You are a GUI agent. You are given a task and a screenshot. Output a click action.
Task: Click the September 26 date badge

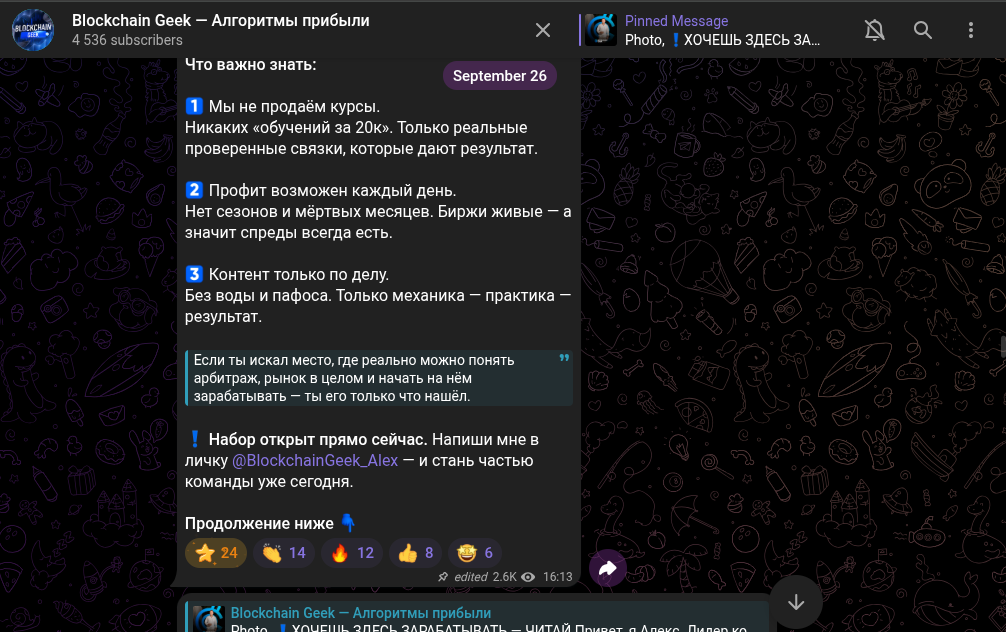pos(500,76)
